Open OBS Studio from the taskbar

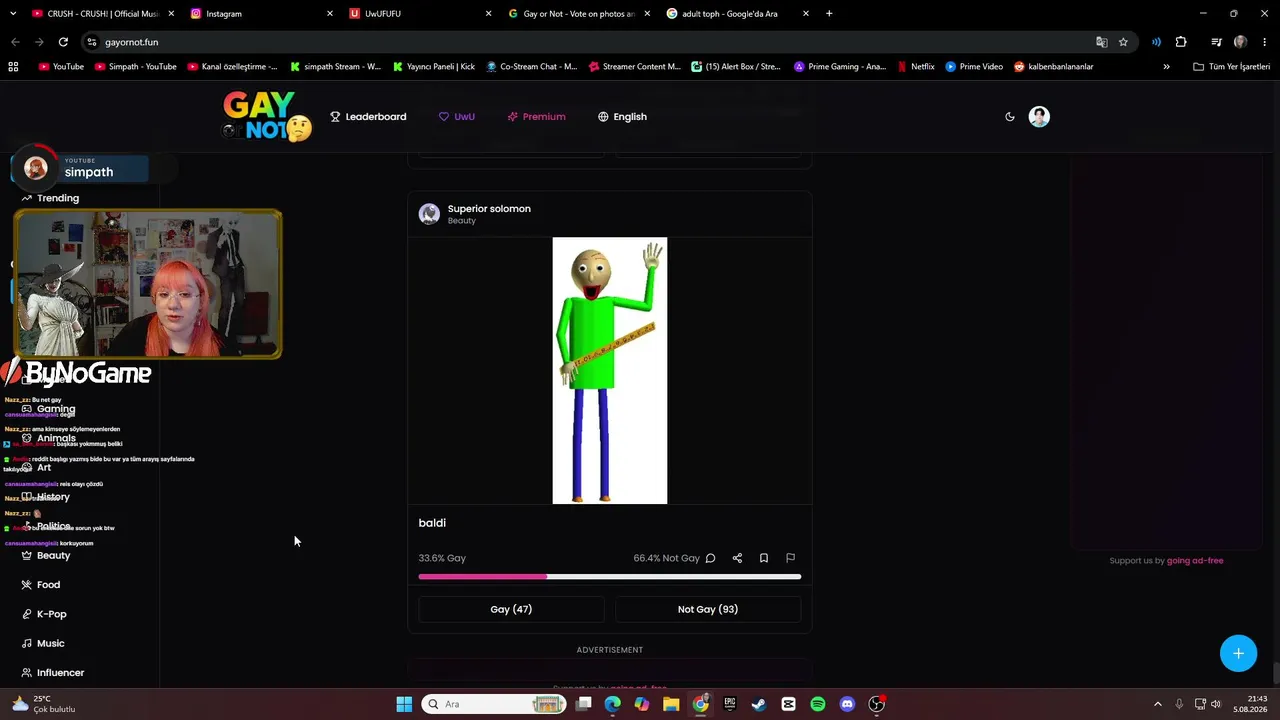877,704
